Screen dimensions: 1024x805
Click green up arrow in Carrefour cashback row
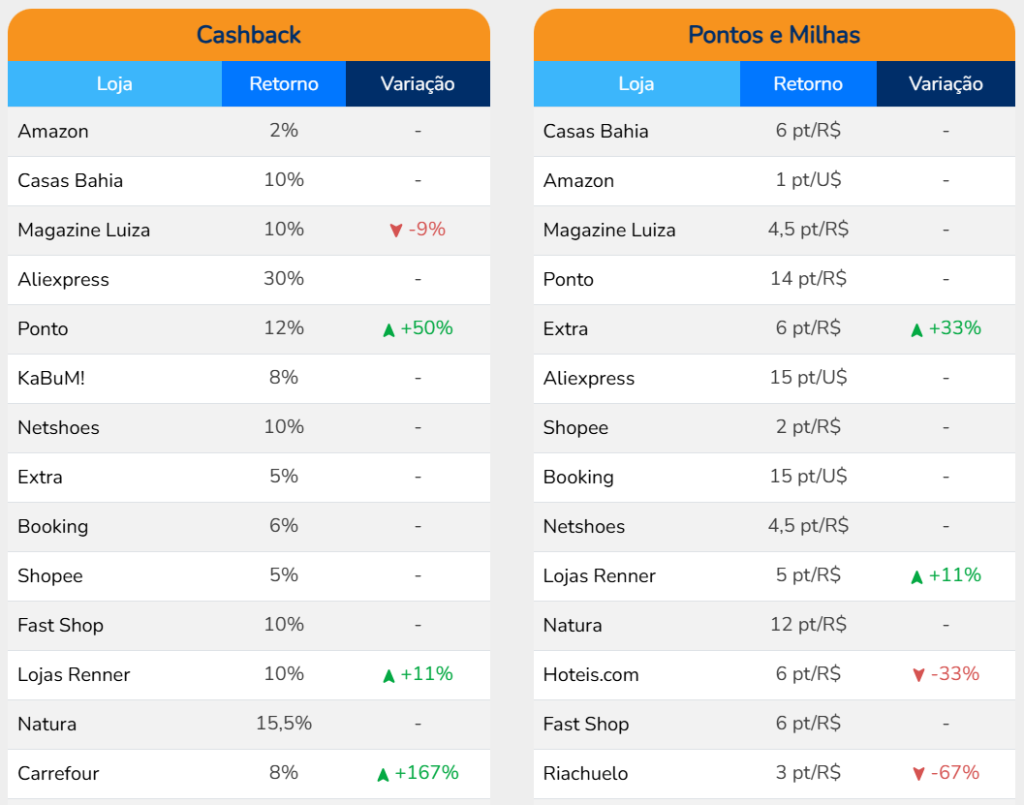coord(383,774)
